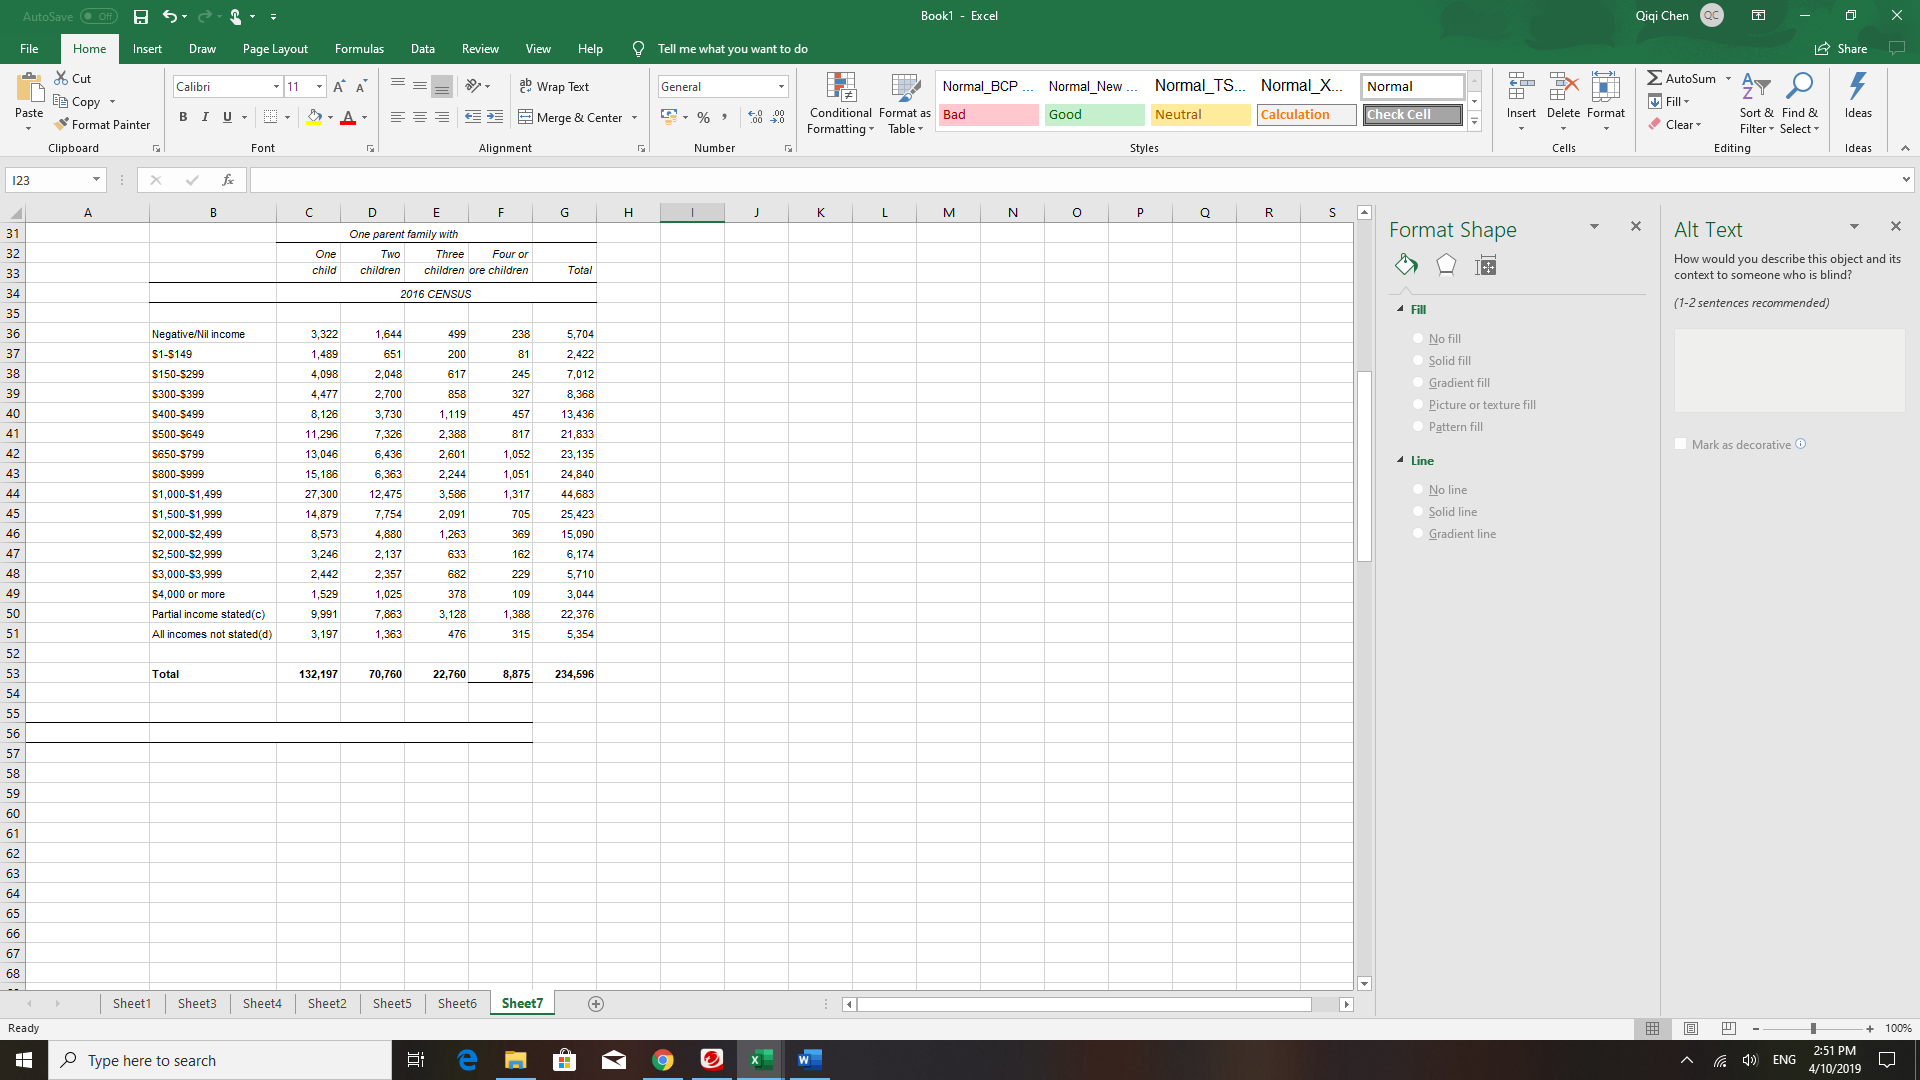The width and height of the screenshot is (1920, 1080).
Task: Open the font name Calibri dropdown
Action: [x=277, y=87]
